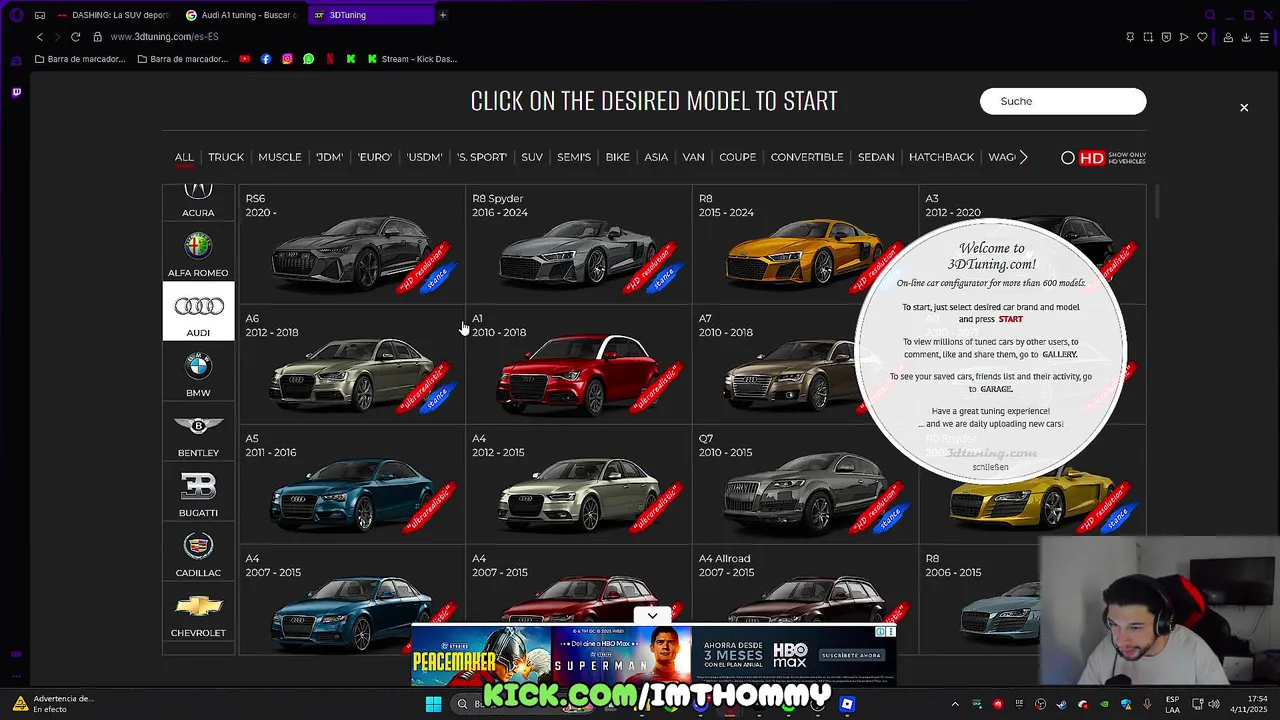Open ESP LAA language indicator
The image size is (1280, 720).
(1172, 704)
